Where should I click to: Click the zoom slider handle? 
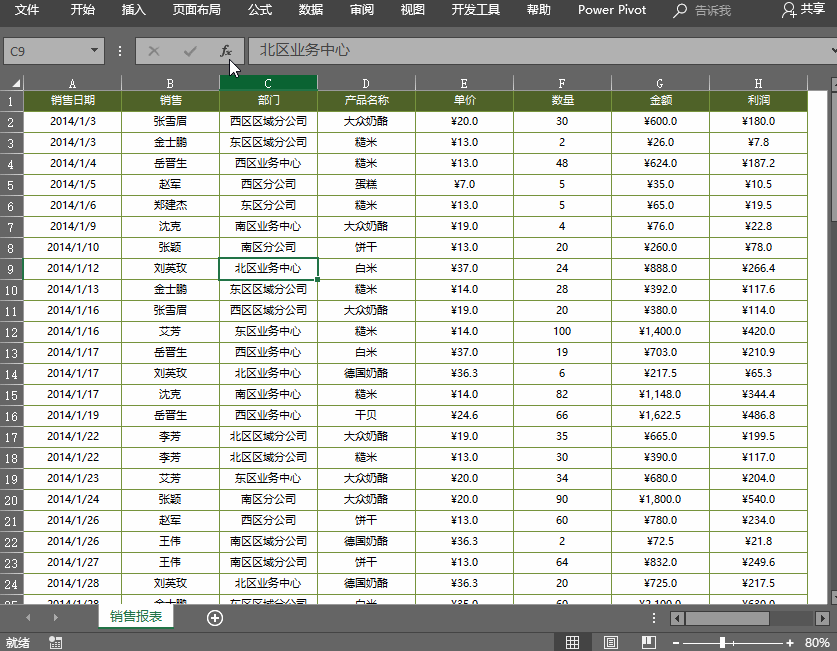722,643
